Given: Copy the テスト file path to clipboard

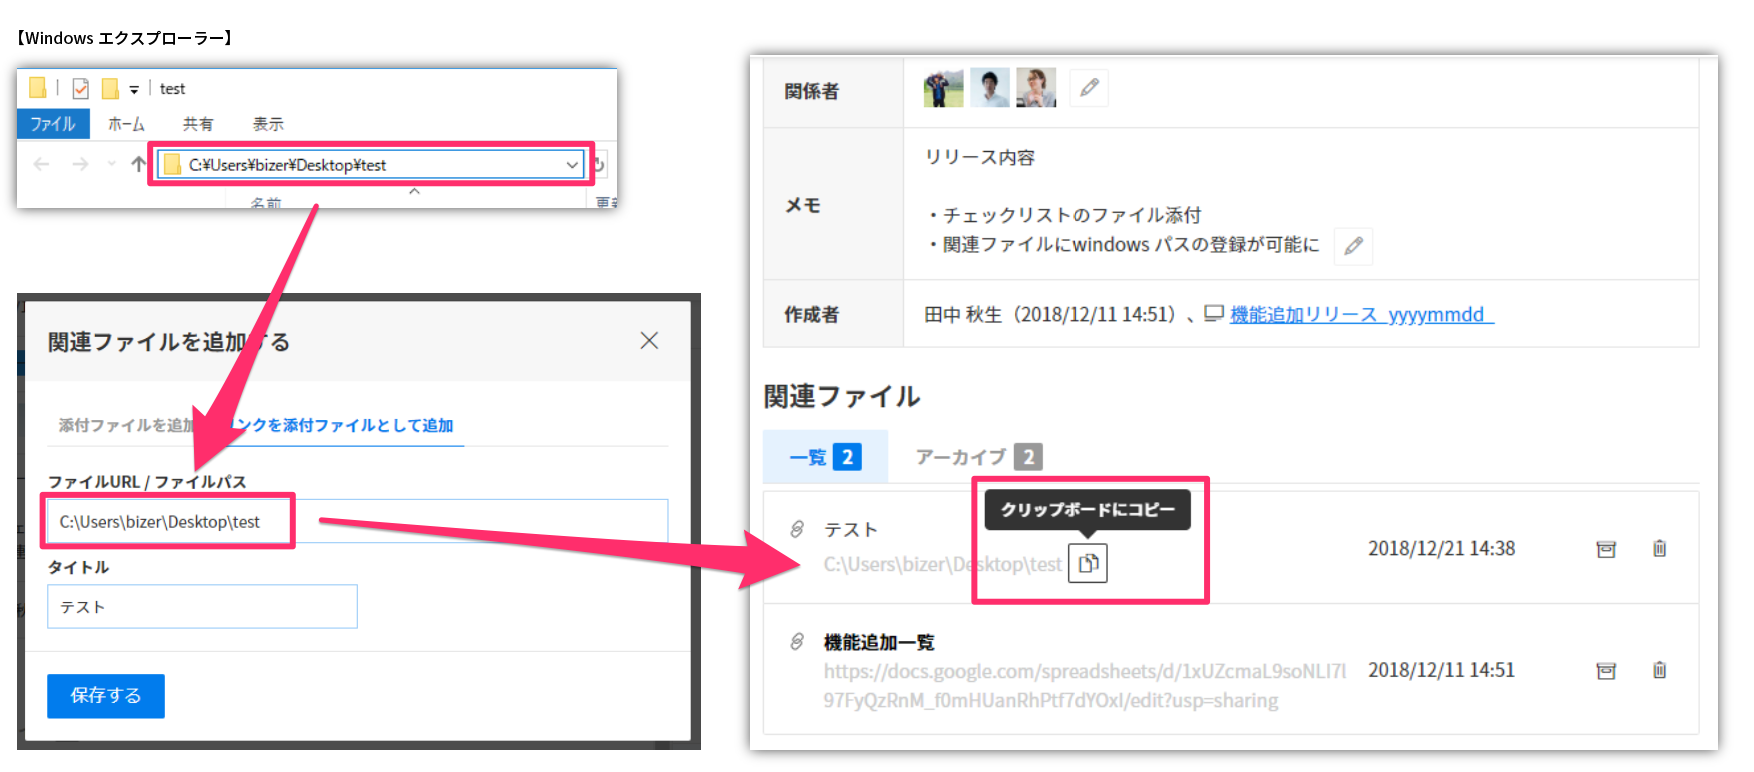Looking at the screenshot, I should pyautogui.click(x=1088, y=563).
